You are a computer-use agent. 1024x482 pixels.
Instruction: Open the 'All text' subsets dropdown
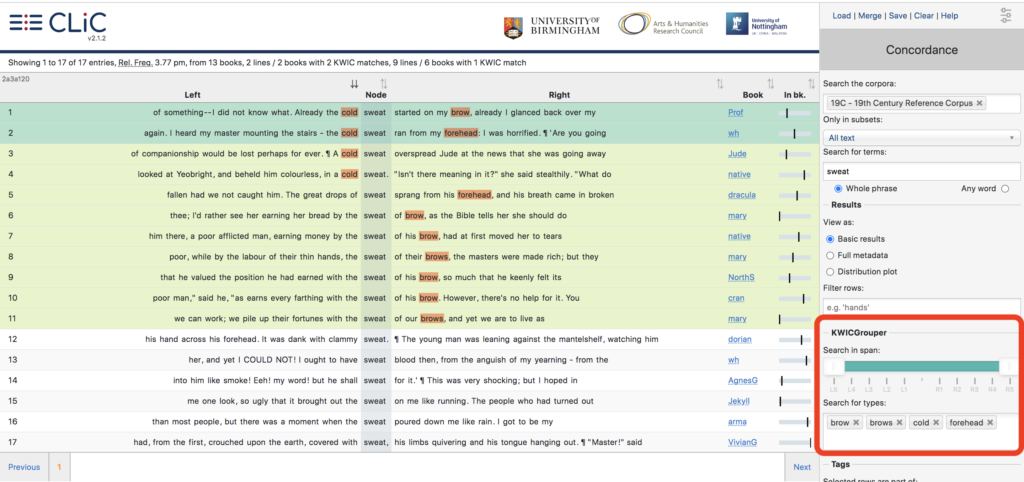(921, 137)
